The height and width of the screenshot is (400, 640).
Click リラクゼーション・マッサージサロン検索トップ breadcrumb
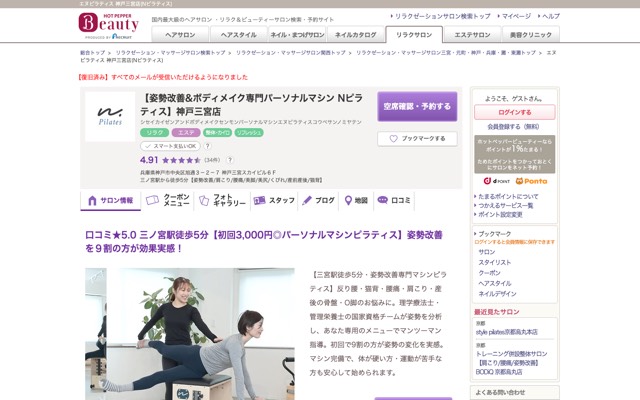[170, 53]
